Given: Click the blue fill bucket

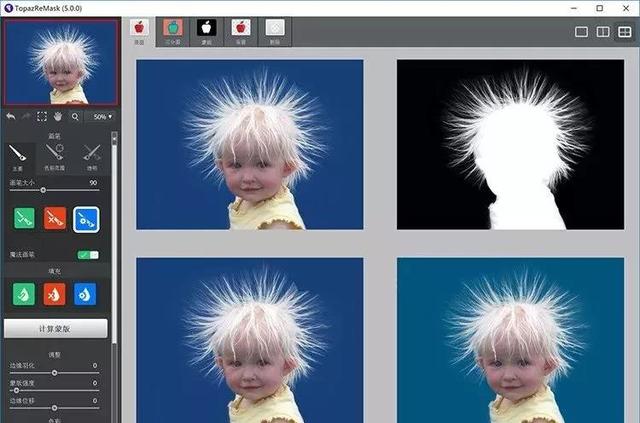Looking at the screenshot, I should click(85, 293).
